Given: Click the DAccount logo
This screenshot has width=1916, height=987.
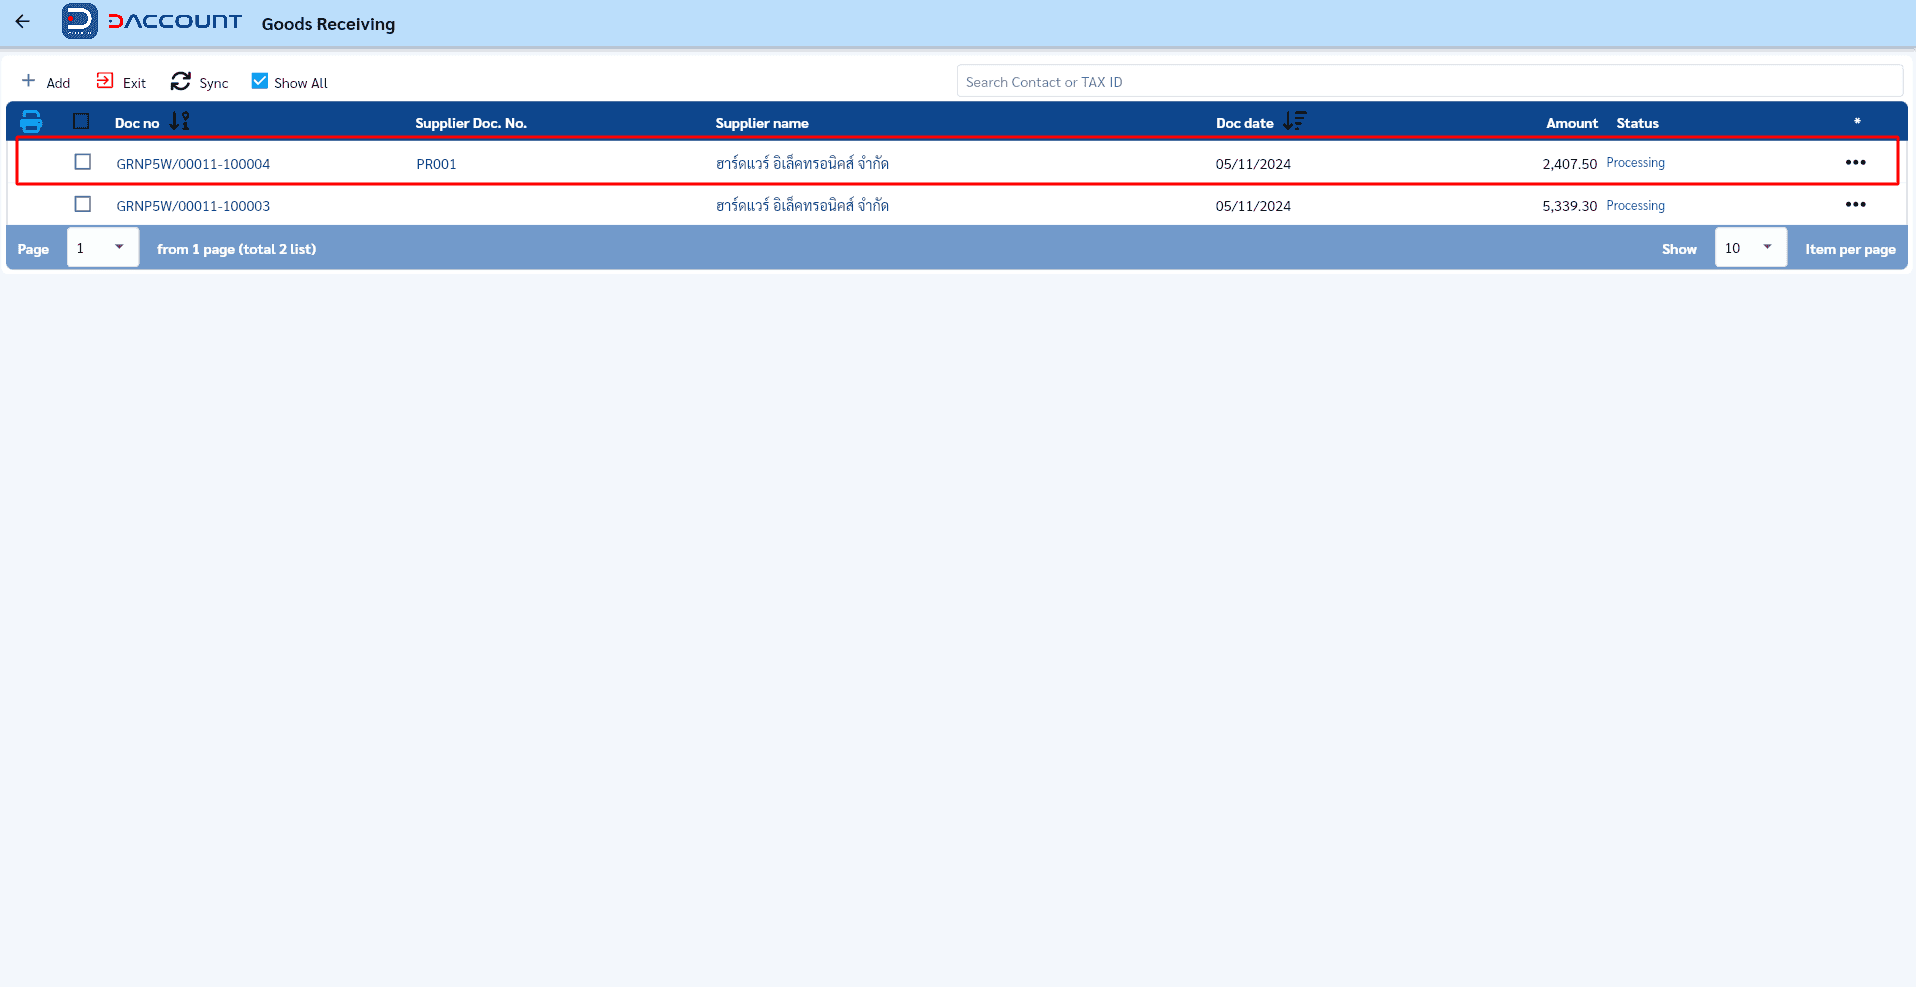Looking at the screenshot, I should coord(152,21).
